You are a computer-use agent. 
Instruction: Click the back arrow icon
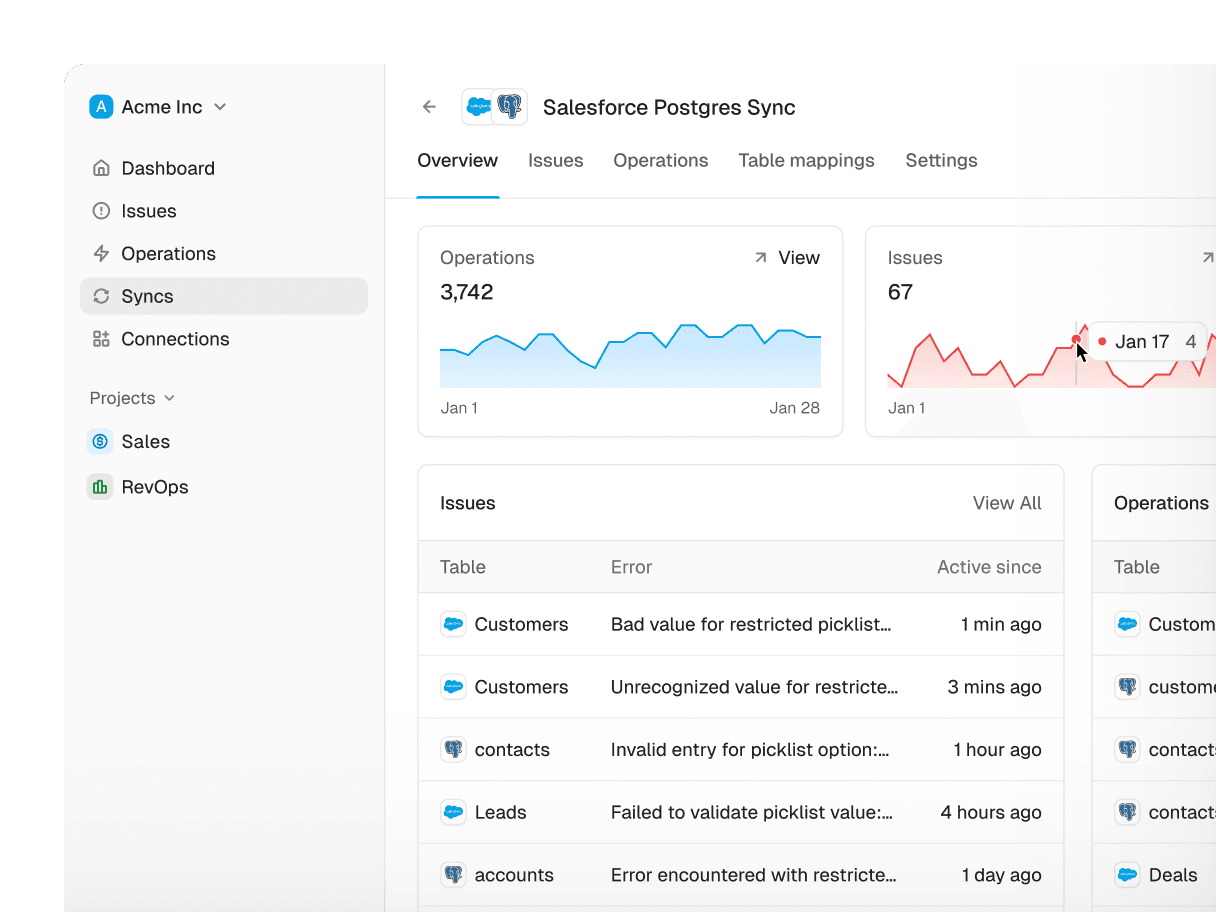[429, 107]
